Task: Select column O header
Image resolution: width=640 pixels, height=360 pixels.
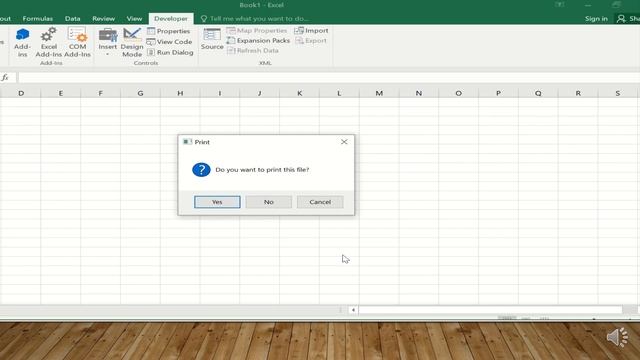Action: [x=458, y=93]
